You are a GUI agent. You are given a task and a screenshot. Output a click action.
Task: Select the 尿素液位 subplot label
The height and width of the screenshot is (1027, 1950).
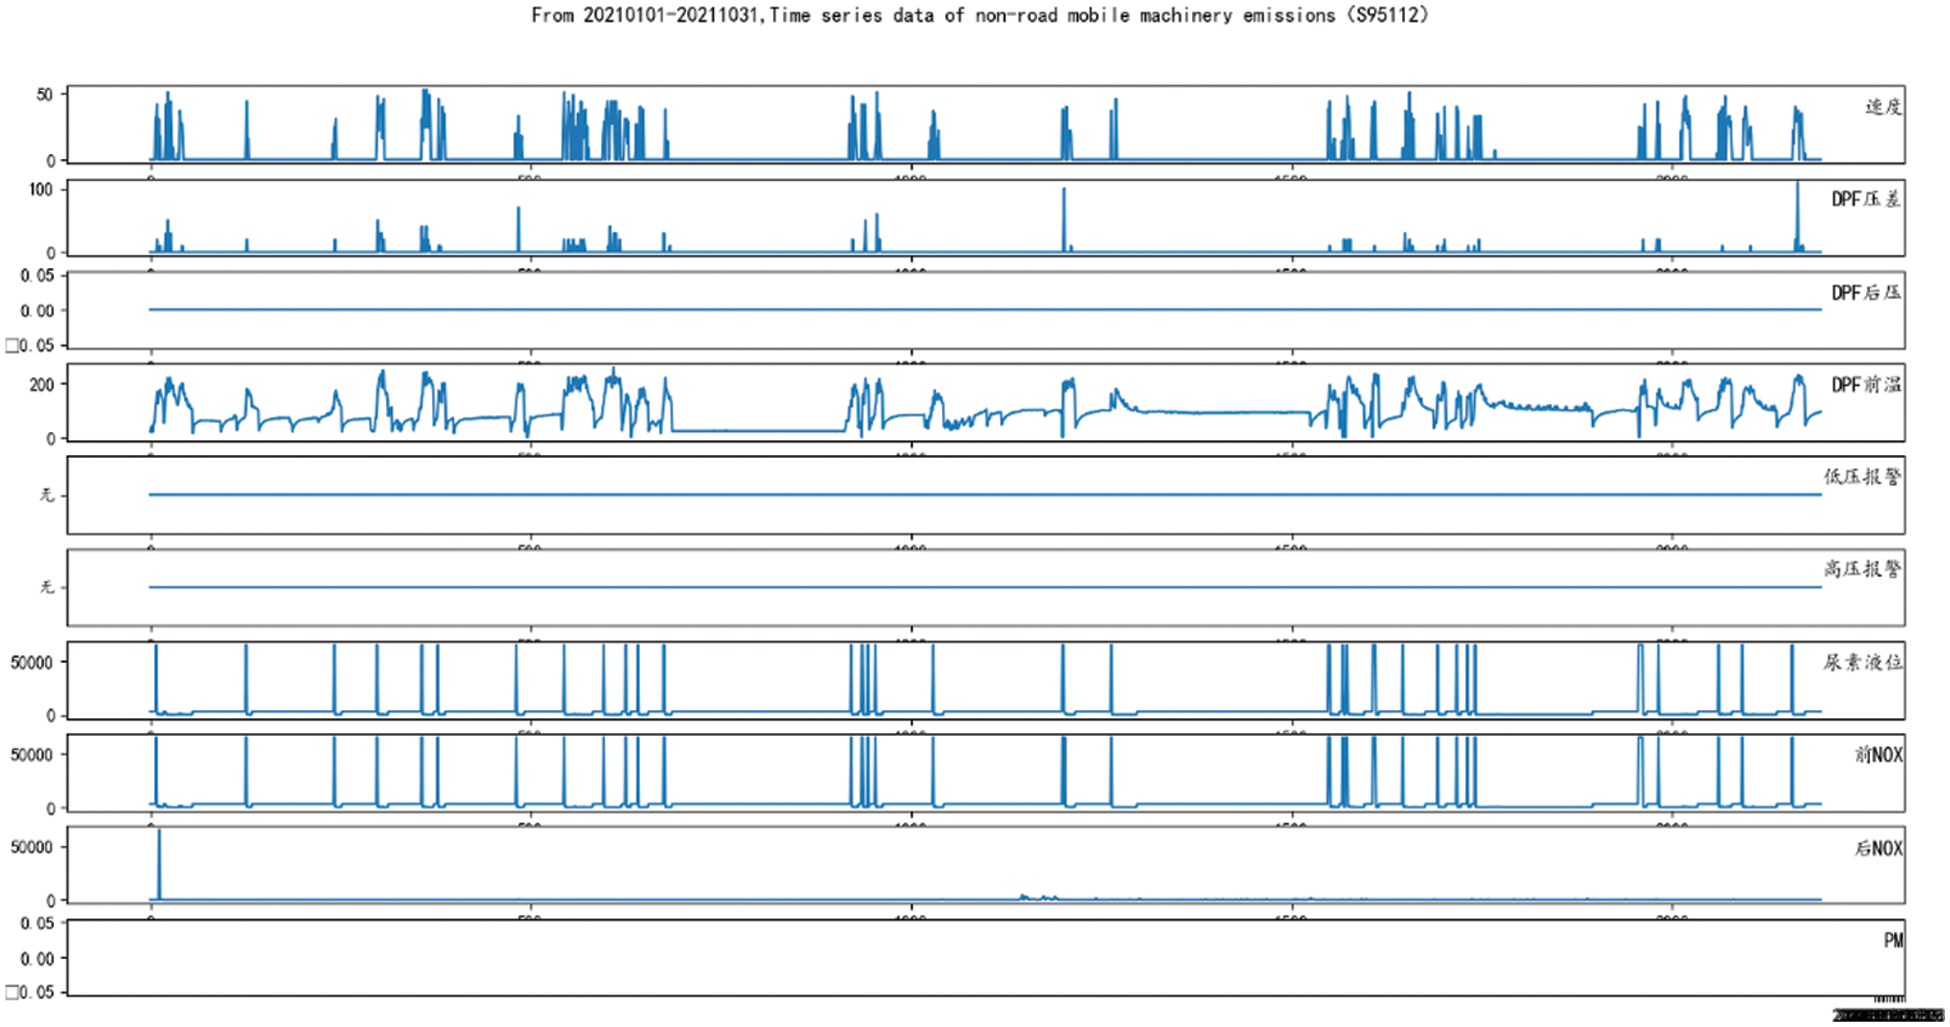[1861, 662]
